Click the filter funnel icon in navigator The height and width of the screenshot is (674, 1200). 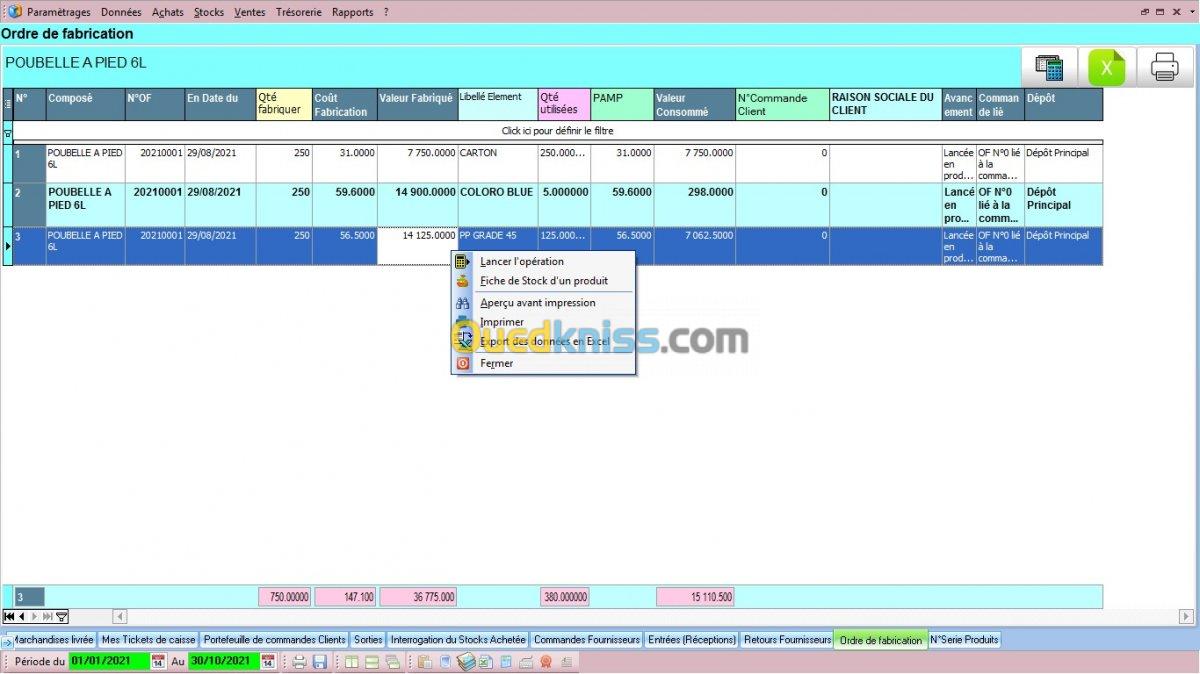click(62, 617)
